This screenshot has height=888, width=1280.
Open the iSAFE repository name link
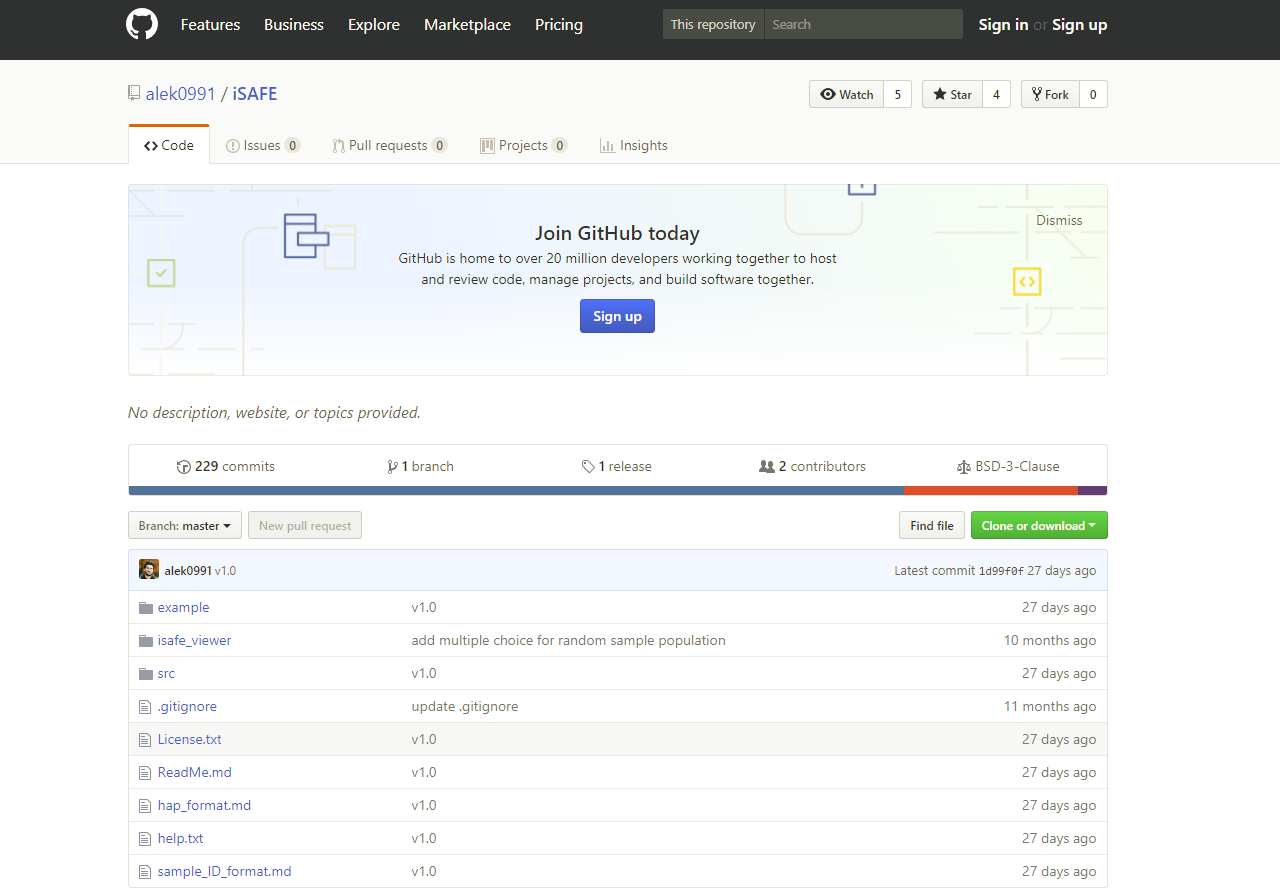pyautogui.click(x=255, y=93)
